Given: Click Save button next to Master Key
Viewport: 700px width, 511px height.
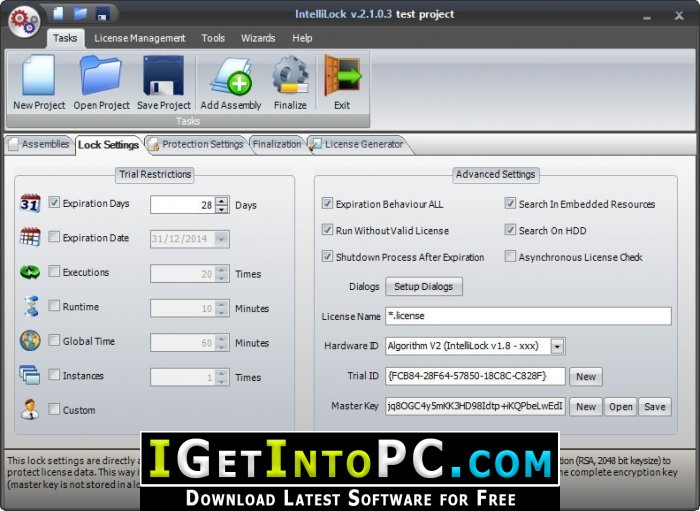Looking at the screenshot, I should point(655,407).
